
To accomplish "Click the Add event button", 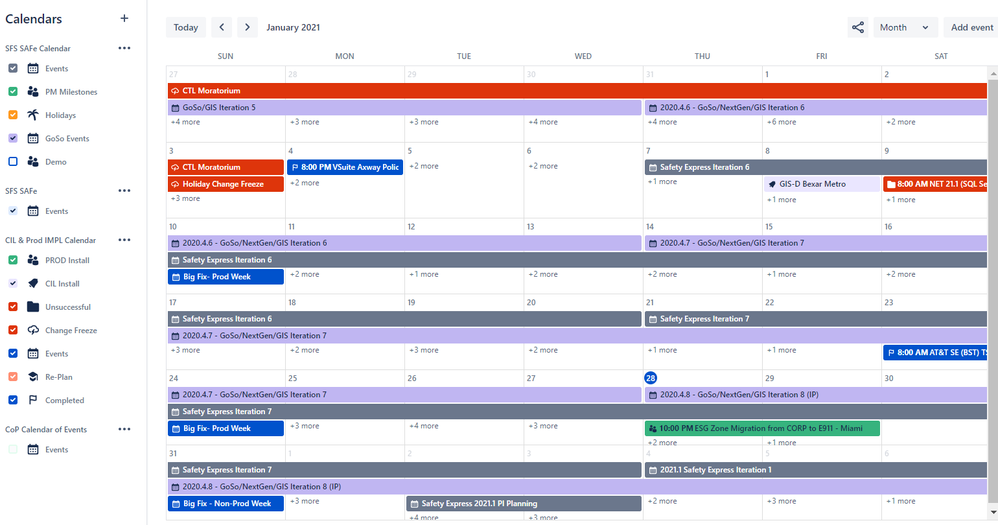I will point(971,28).
